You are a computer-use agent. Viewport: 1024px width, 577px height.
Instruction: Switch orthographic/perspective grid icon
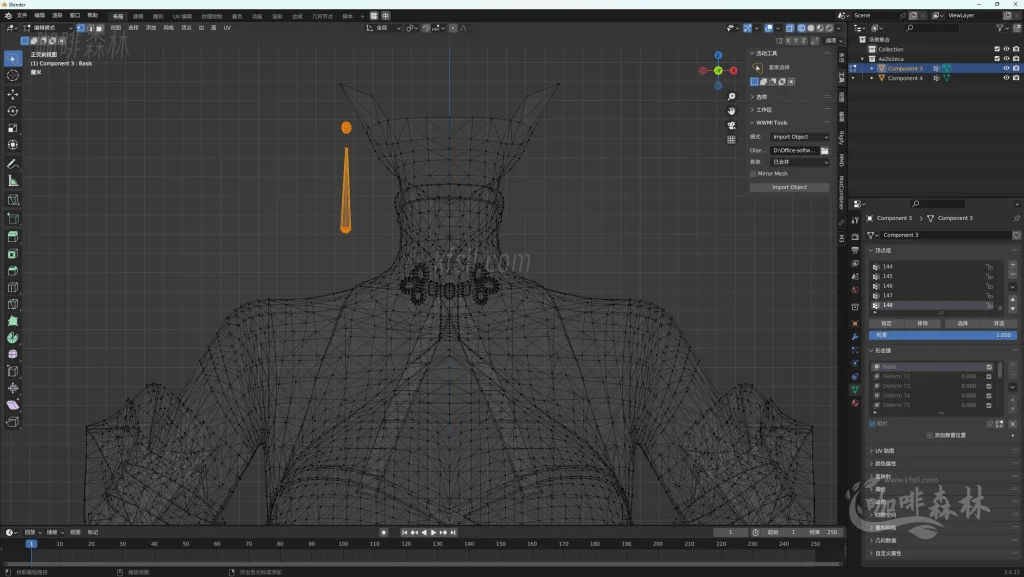[x=731, y=140]
